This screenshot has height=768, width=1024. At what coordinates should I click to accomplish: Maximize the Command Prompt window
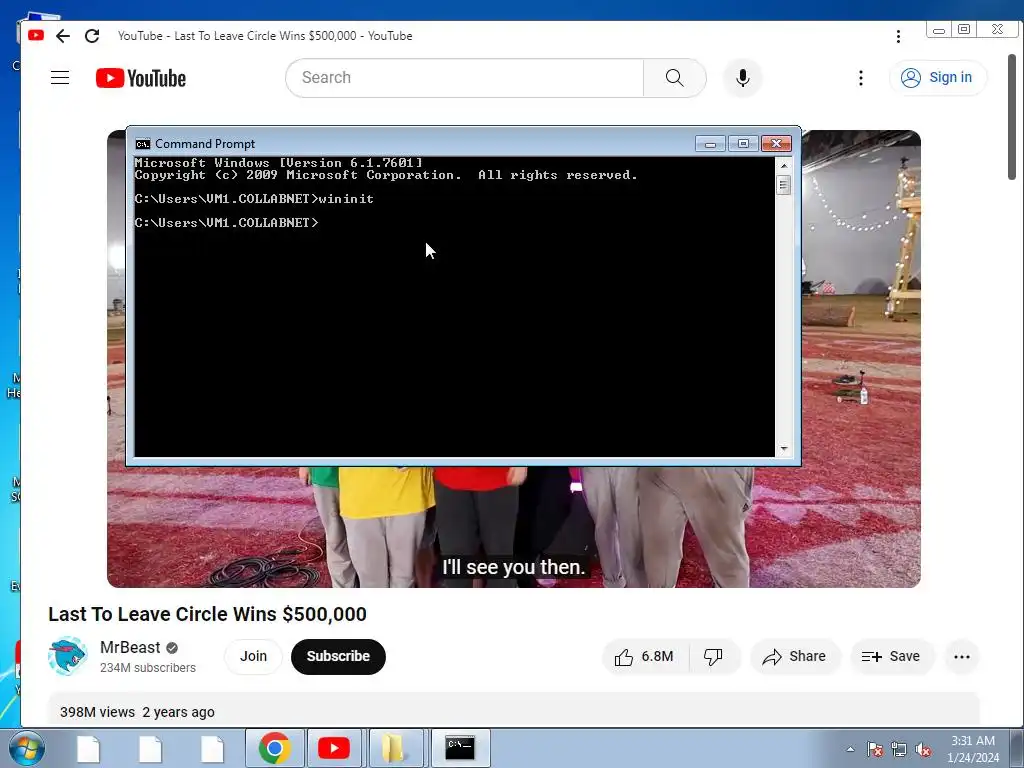pyautogui.click(x=743, y=144)
